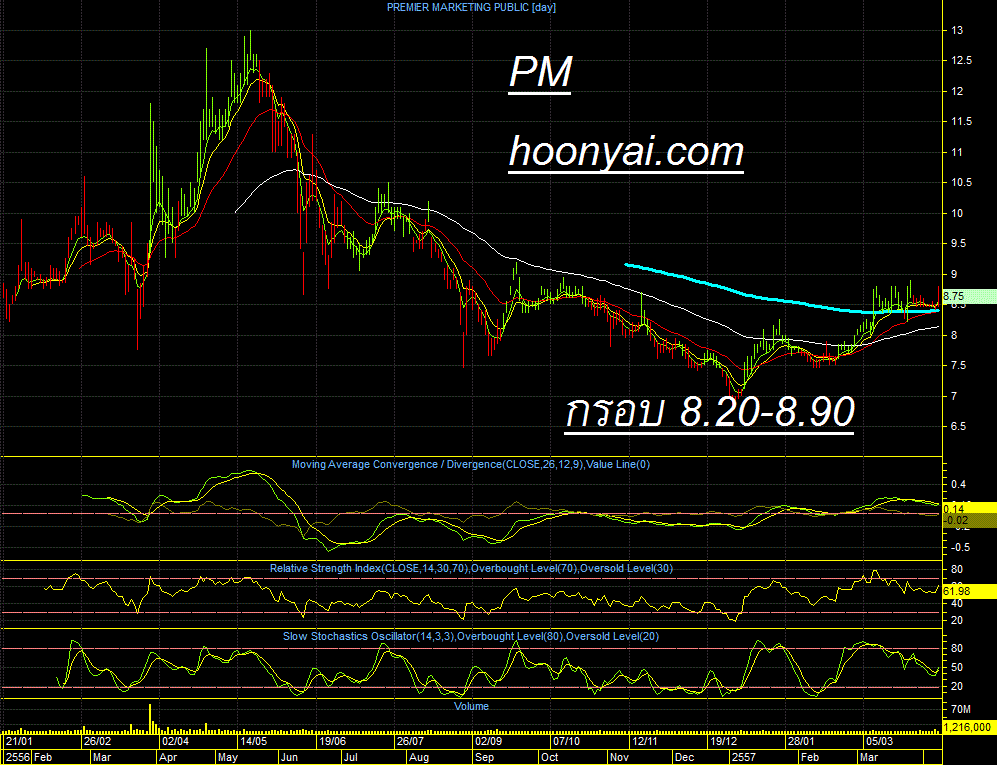Click the Moving Average Convergence / Divergence indicator title
The height and width of the screenshot is (765, 997).
471,464
